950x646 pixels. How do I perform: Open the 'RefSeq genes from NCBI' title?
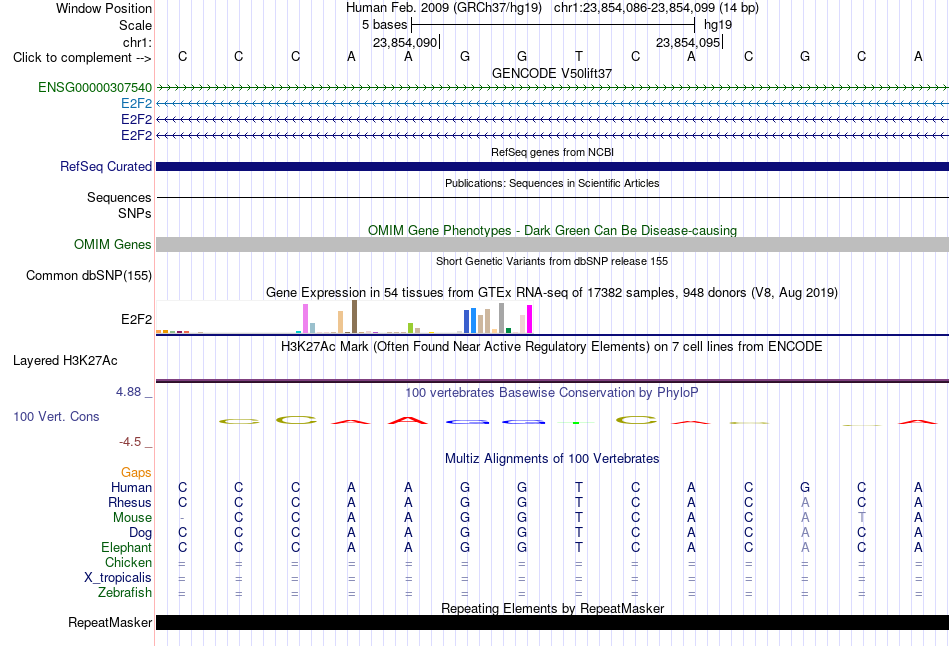click(x=552, y=152)
